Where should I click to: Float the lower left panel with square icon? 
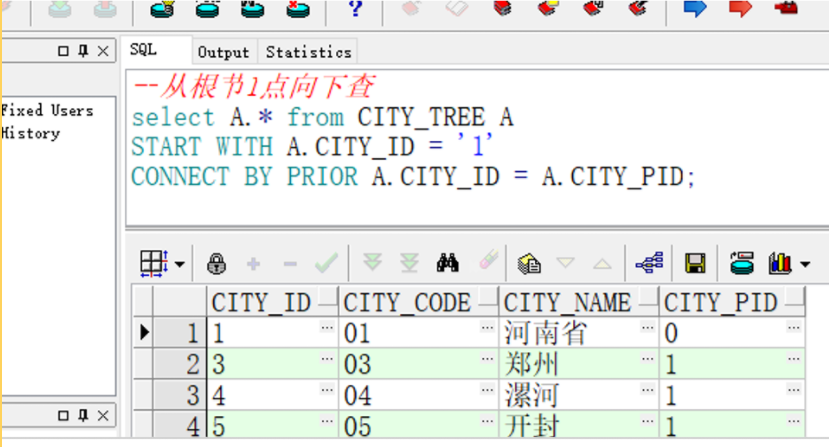click(x=63, y=415)
